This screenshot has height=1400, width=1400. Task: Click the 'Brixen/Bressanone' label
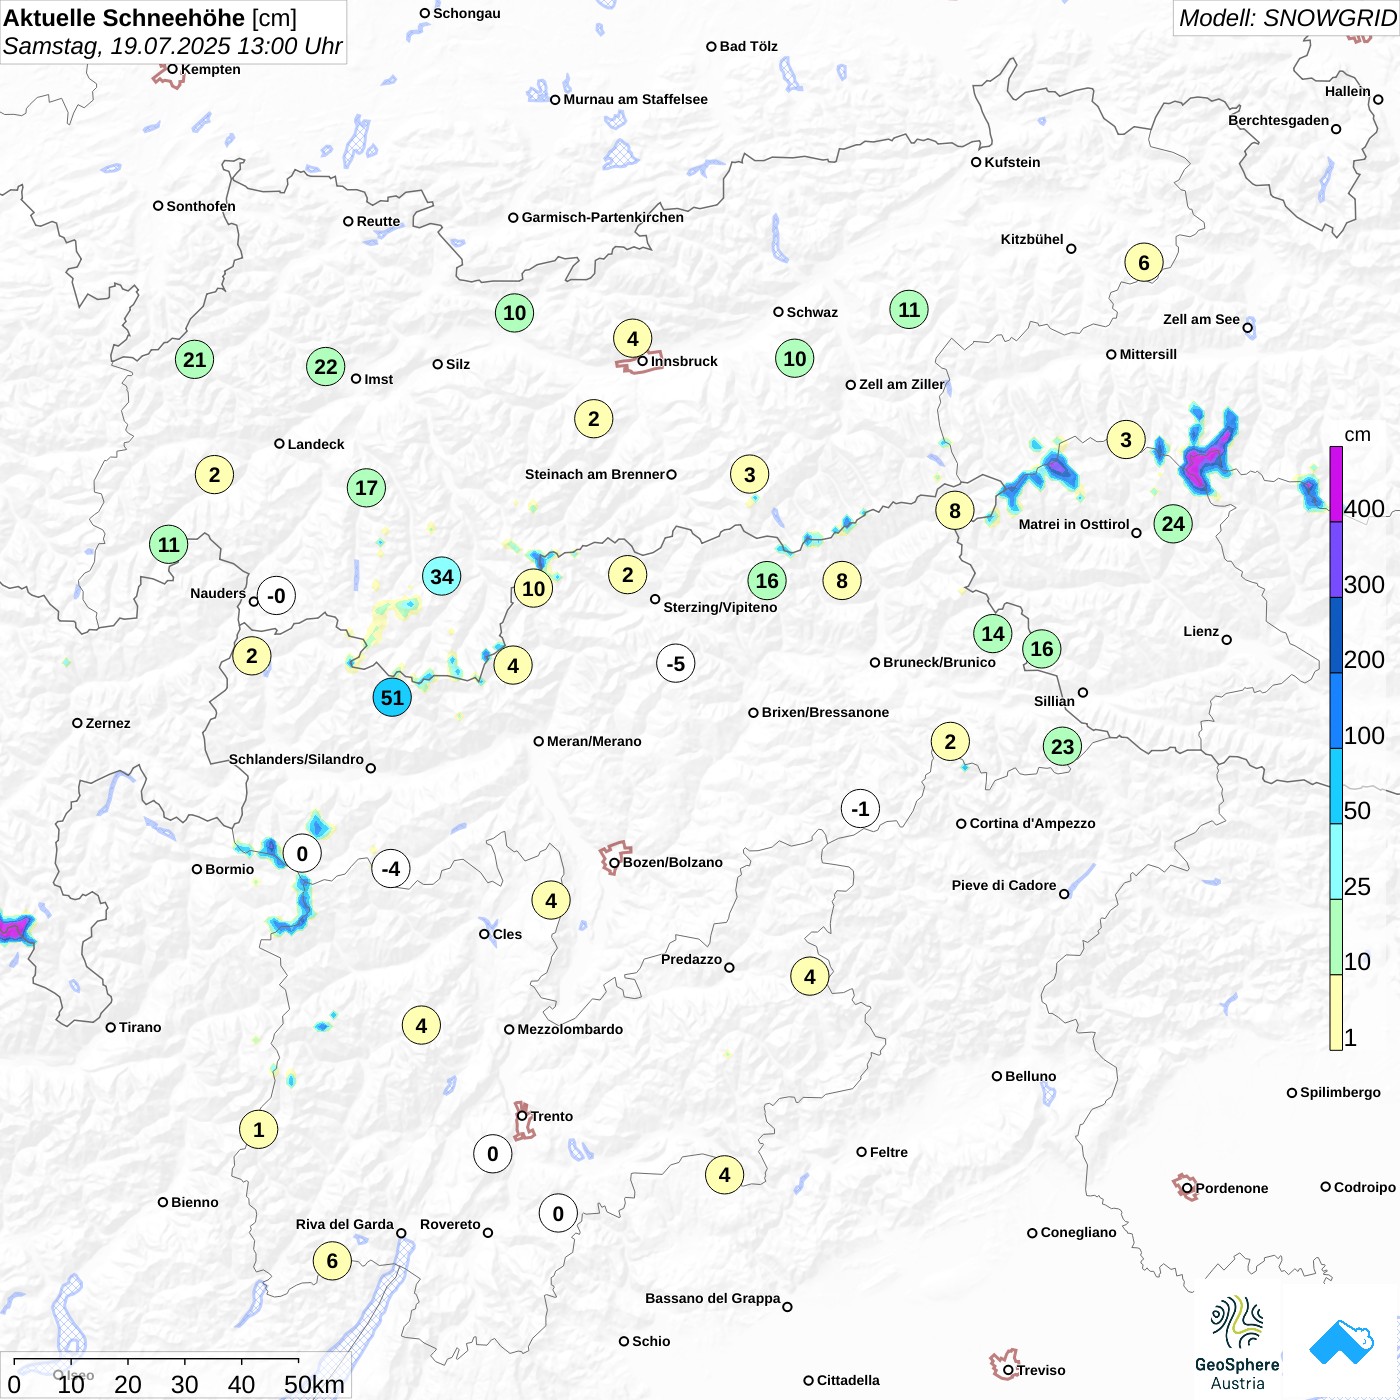pyautogui.click(x=825, y=712)
